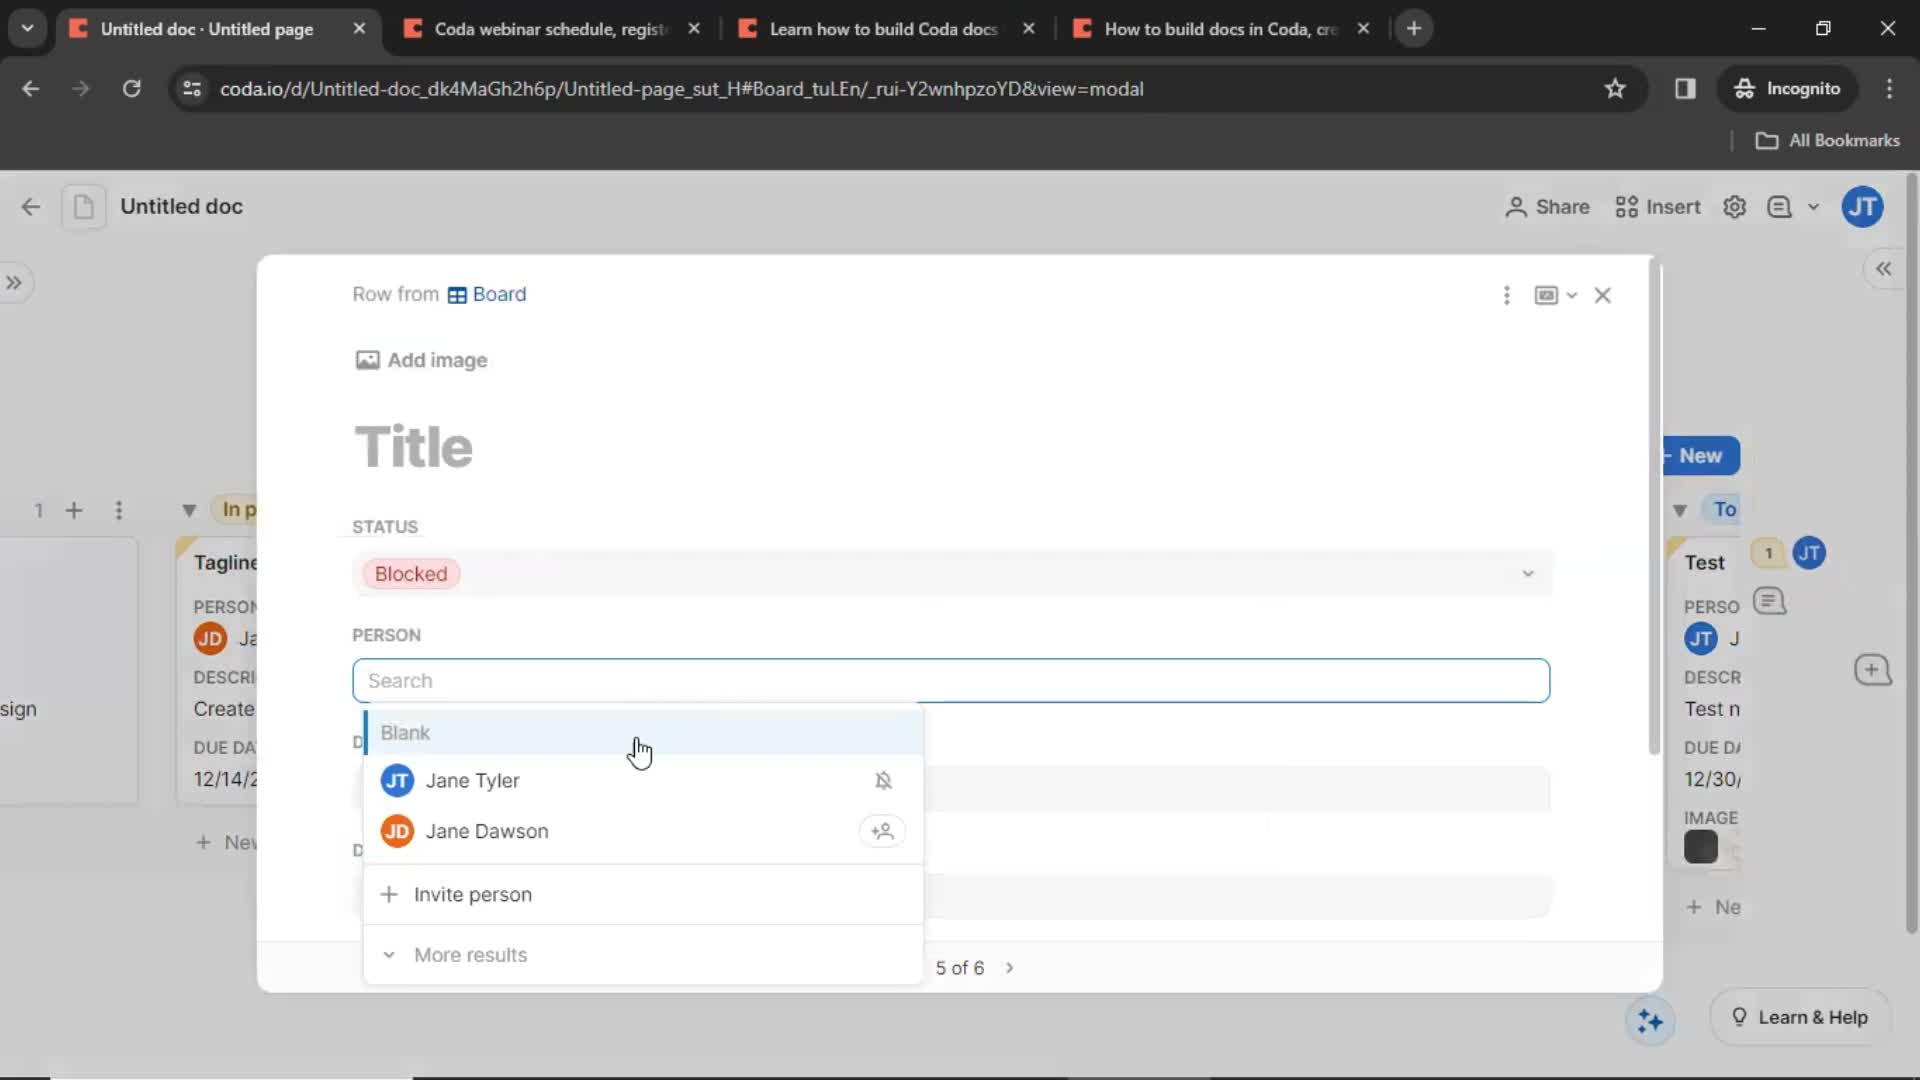Click the Learn & Help link
Screen dimensions: 1920x1080
point(1799,1015)
